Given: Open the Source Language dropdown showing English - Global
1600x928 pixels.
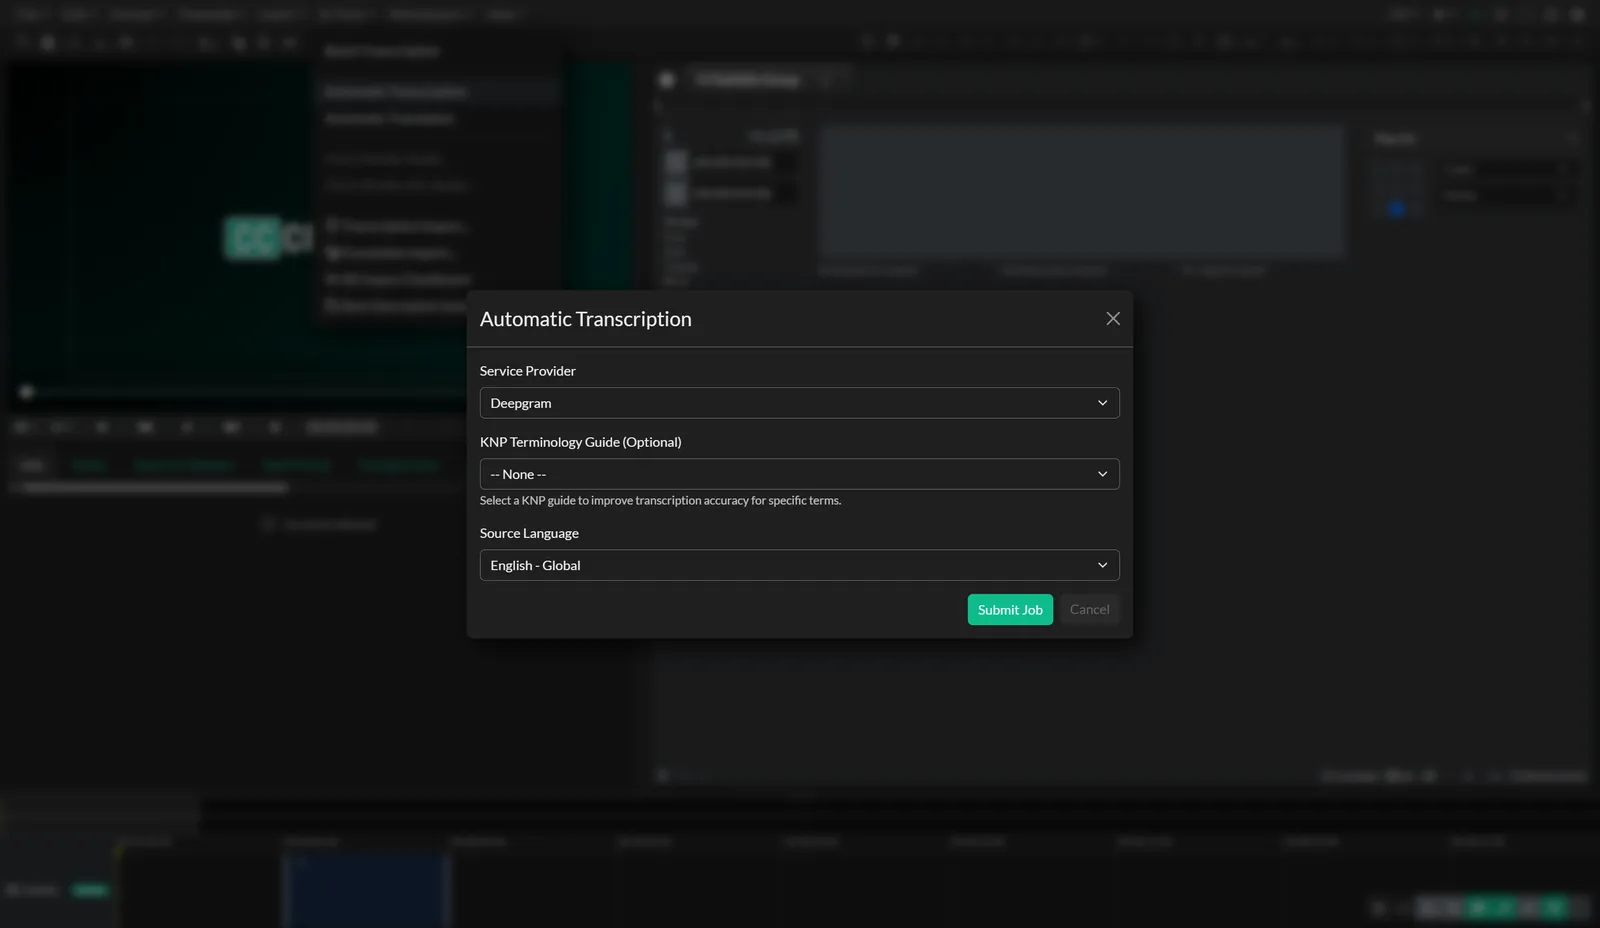Looking at the screenshot, I should [x=799, y=565].
